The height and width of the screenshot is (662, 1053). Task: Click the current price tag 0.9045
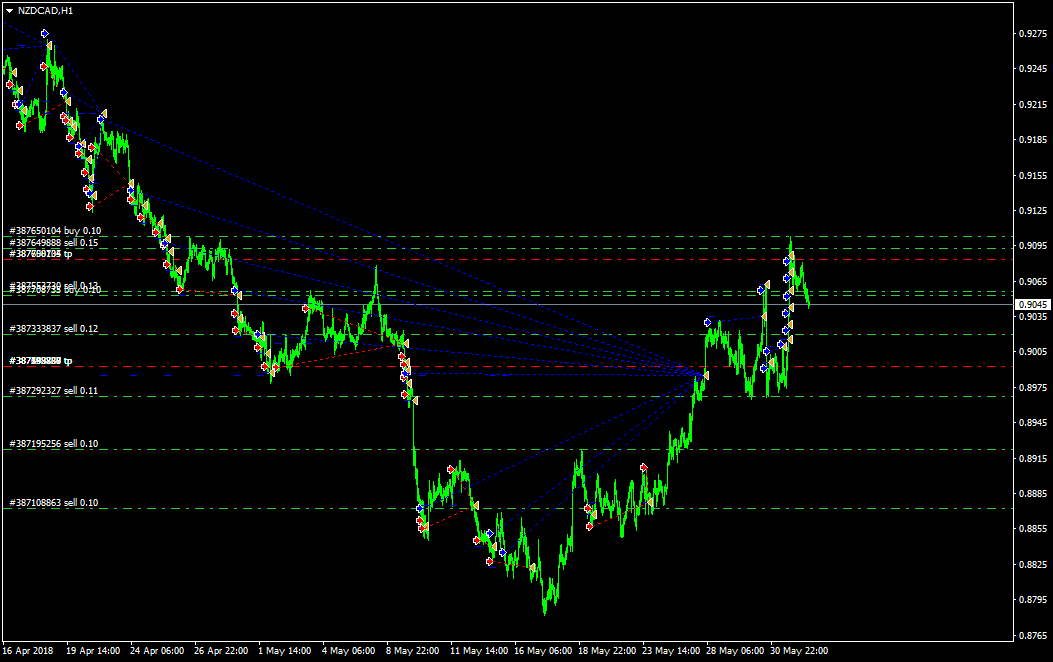click(x=1033, y=305)
